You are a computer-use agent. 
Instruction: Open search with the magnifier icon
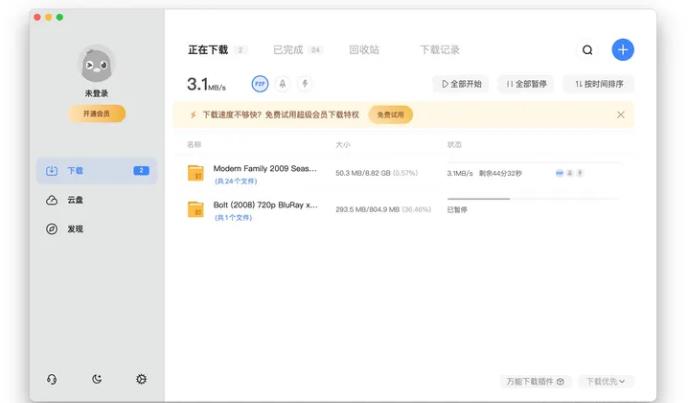[587, 50]
